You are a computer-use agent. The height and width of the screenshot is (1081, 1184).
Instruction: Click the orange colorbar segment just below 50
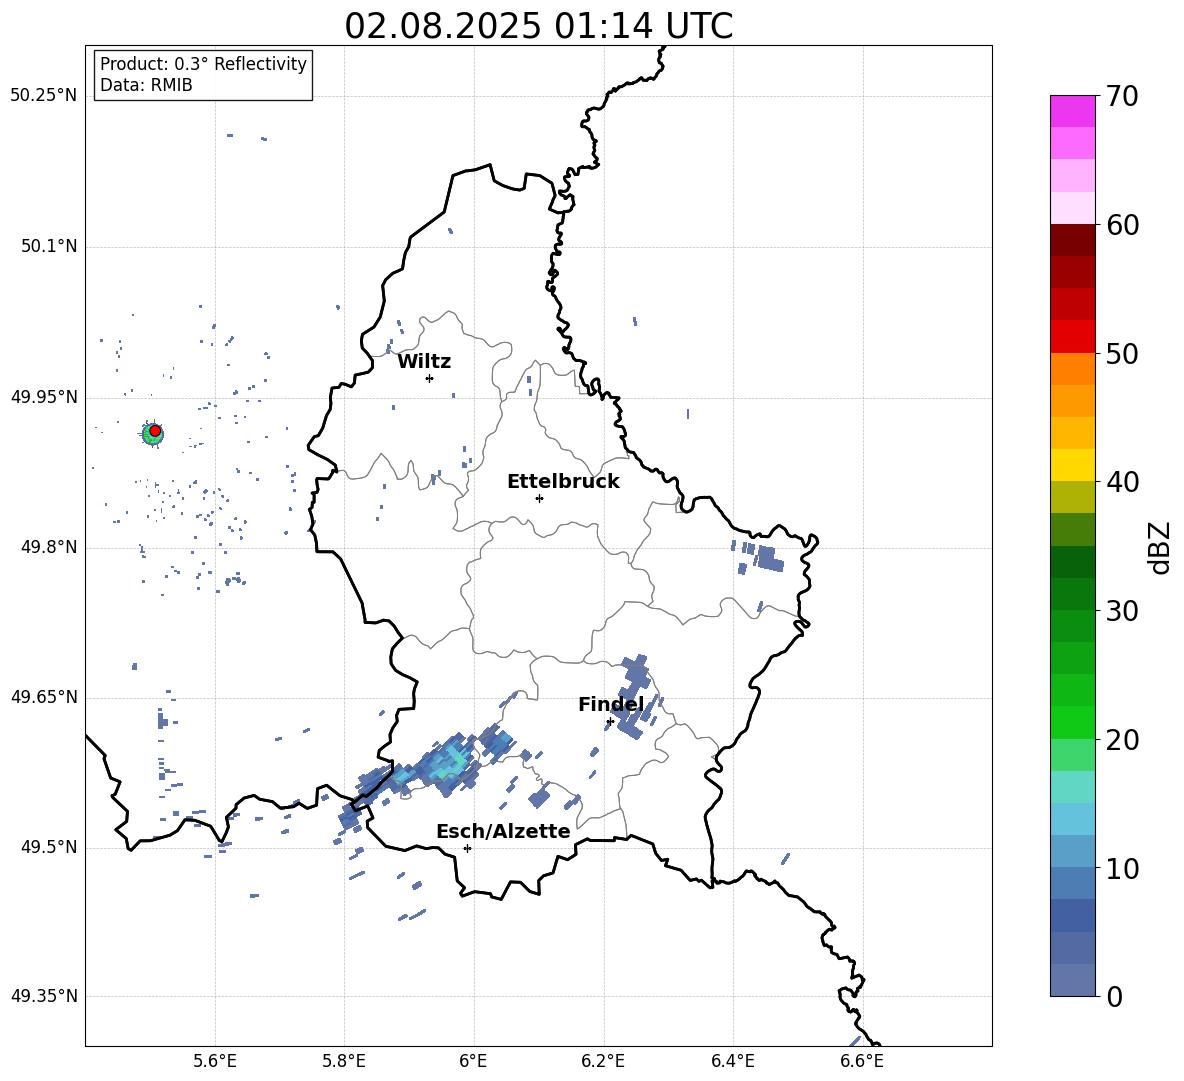tap(1072, 369)
